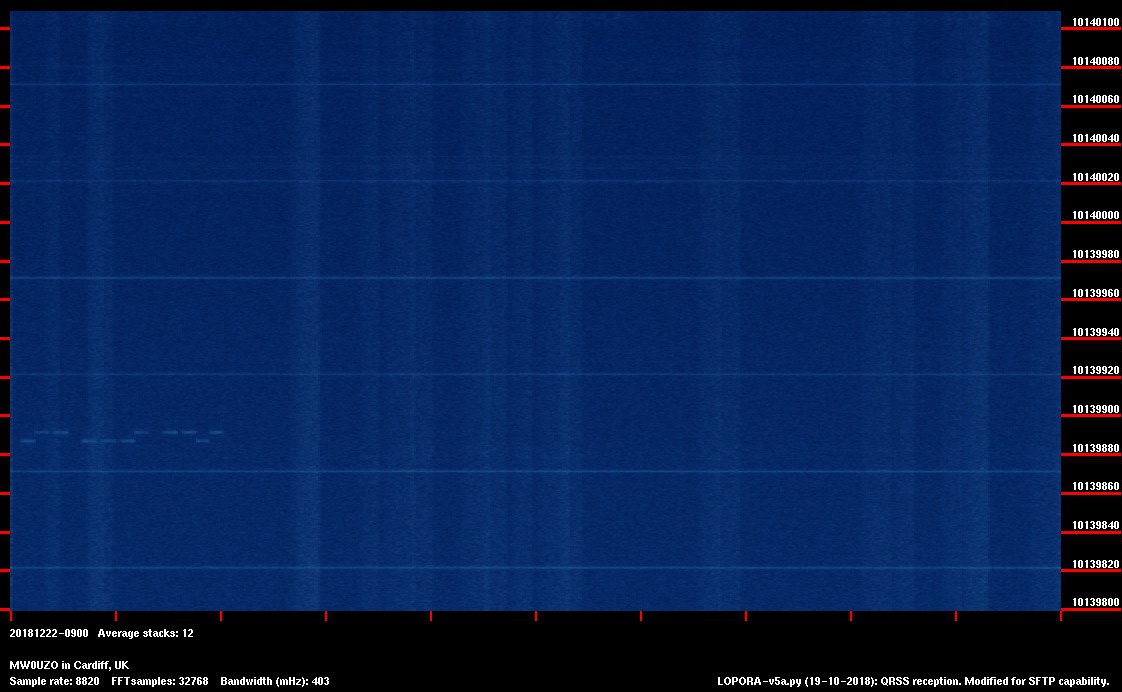
Task: Click the 10139800 frequency label
Action: click(1095, 603)
